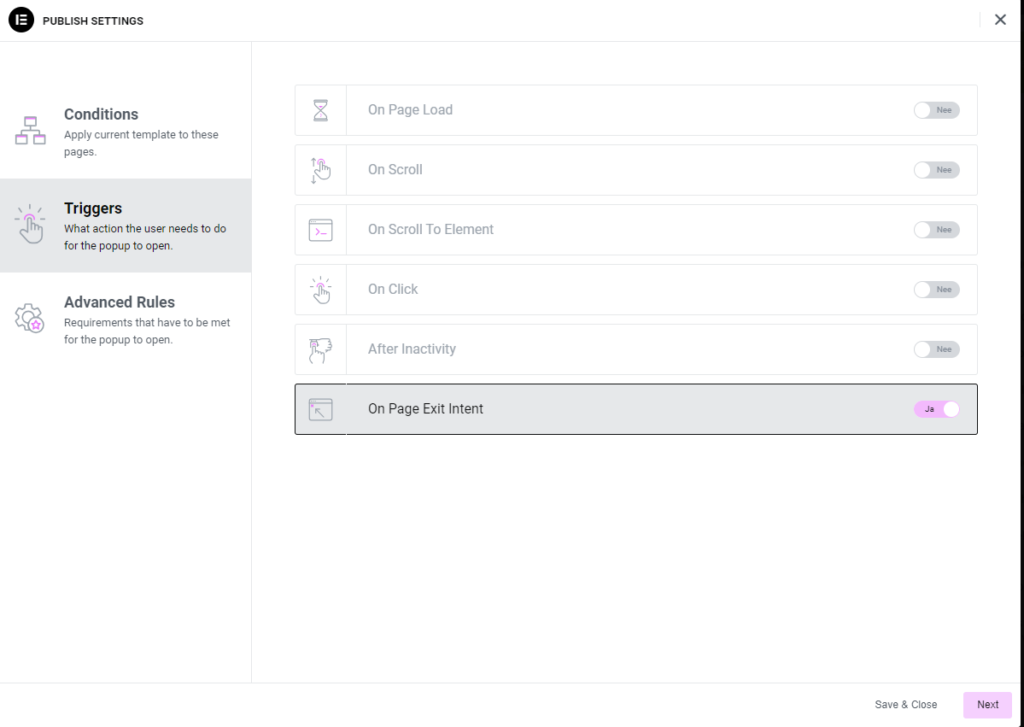Click the On Scroll To Element icon
This screenshot has width=1024, height=727.
[x=321, y=230]
